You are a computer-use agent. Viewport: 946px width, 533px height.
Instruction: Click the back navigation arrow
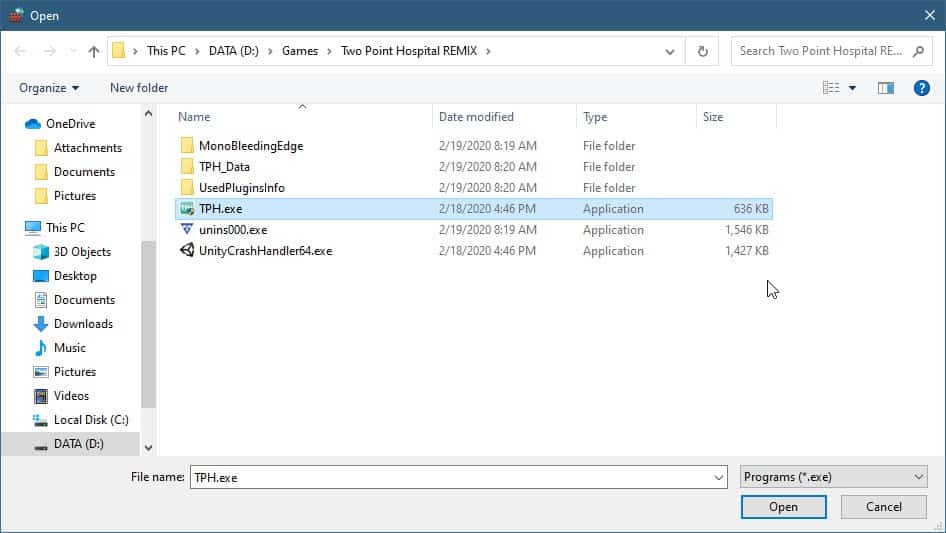tap(20, 51)
